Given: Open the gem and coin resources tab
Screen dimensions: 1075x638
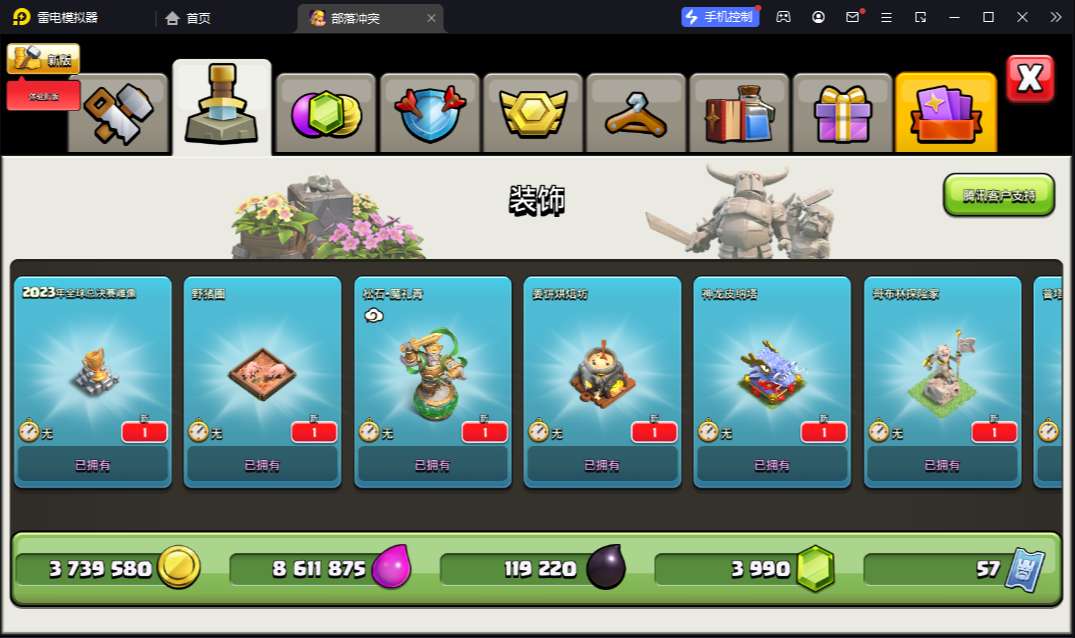Looking at the screenshot, I should 326,113.
